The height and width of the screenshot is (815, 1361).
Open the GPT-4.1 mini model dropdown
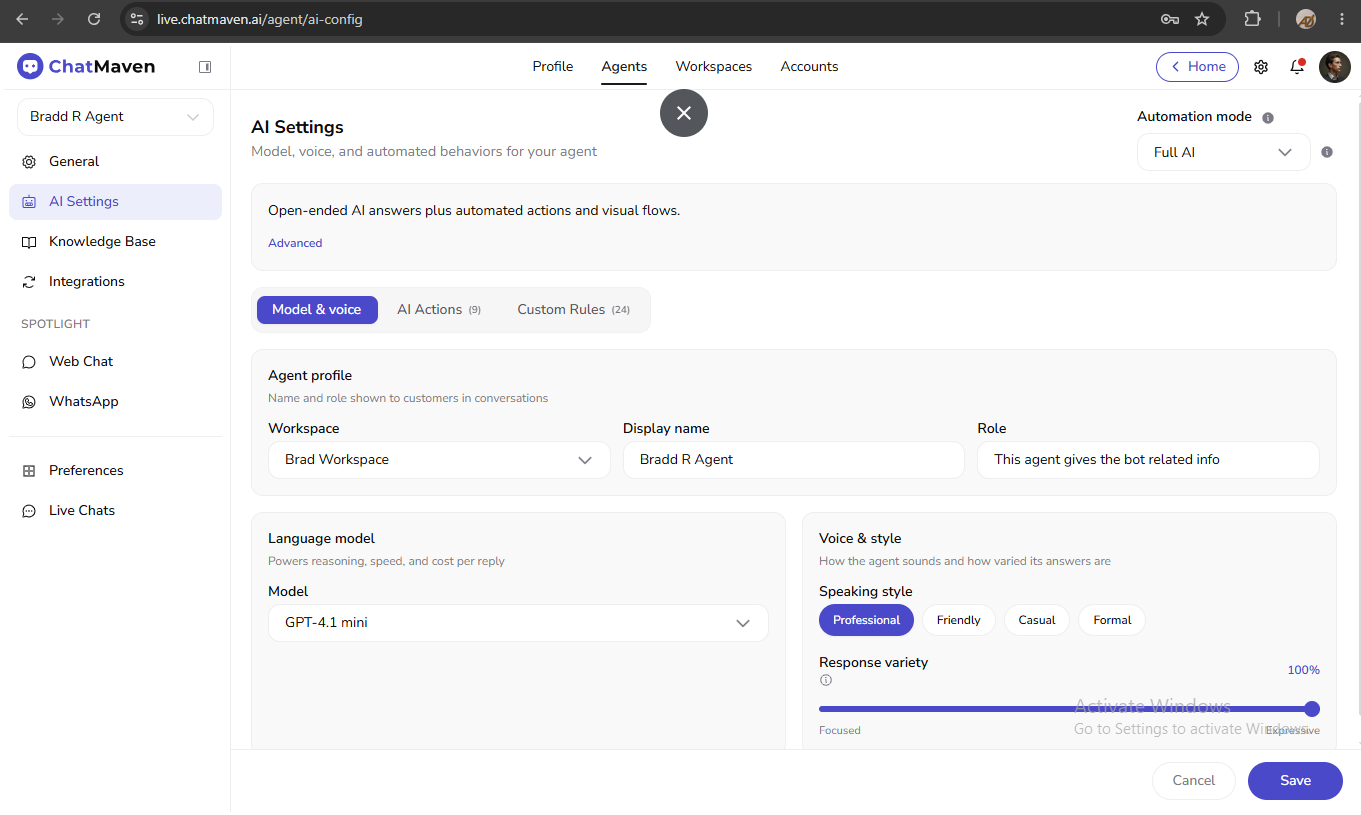coord(518,622)
